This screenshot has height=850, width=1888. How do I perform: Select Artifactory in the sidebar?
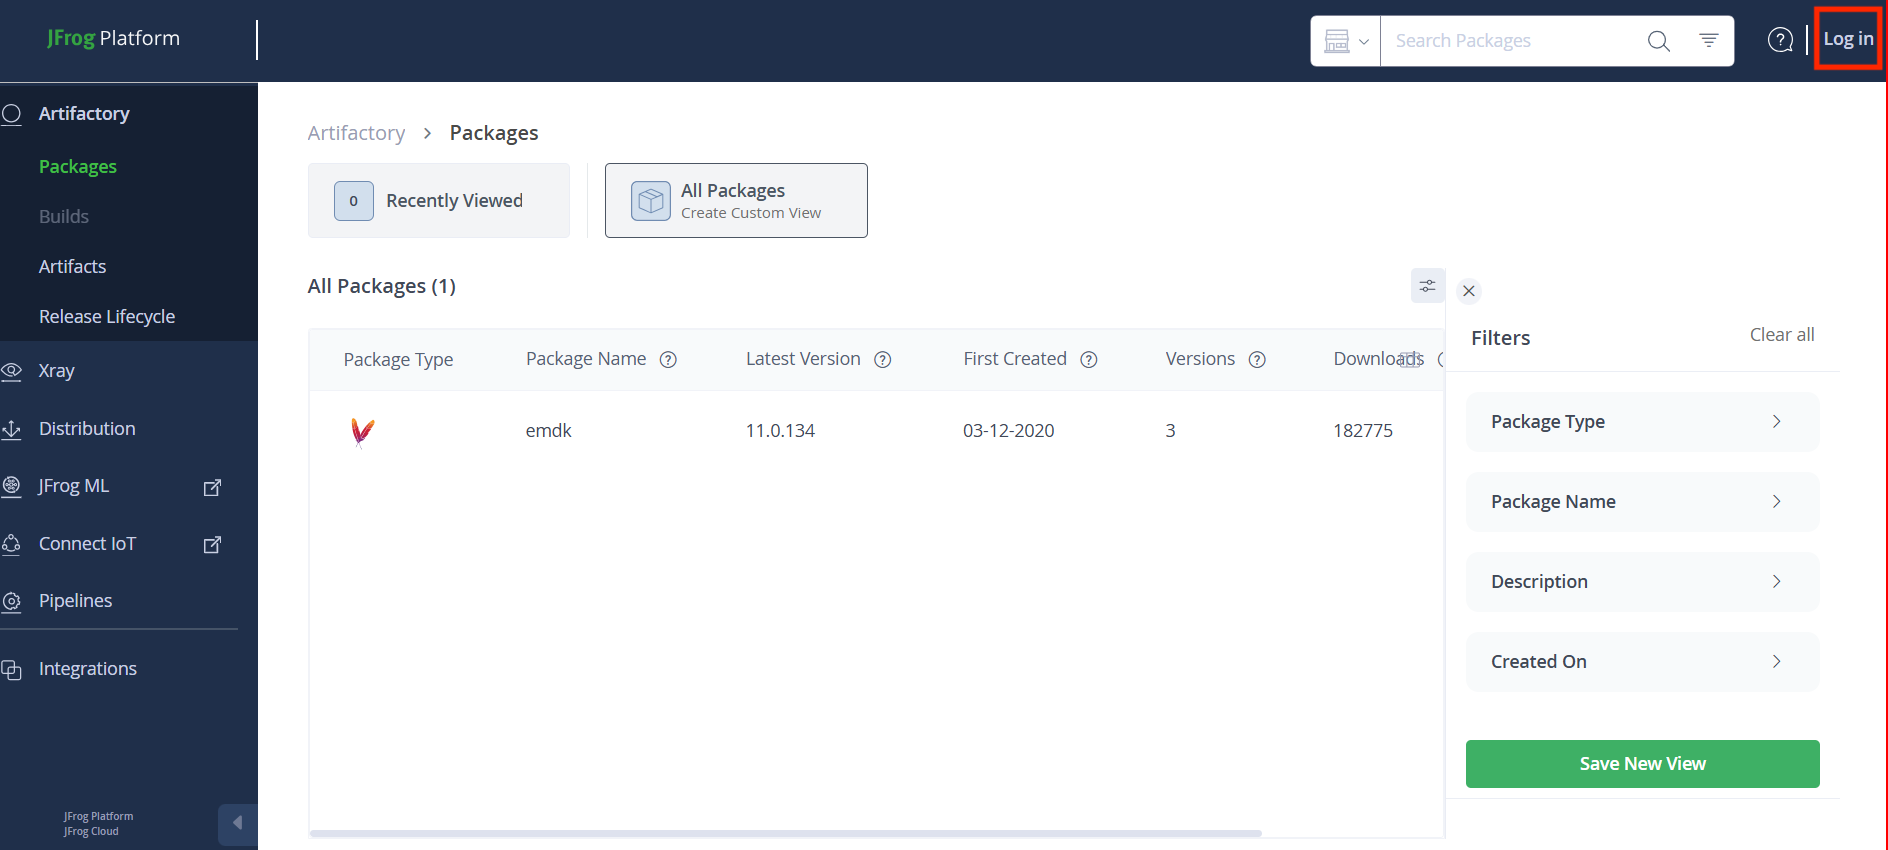click(x=84, y=114)
